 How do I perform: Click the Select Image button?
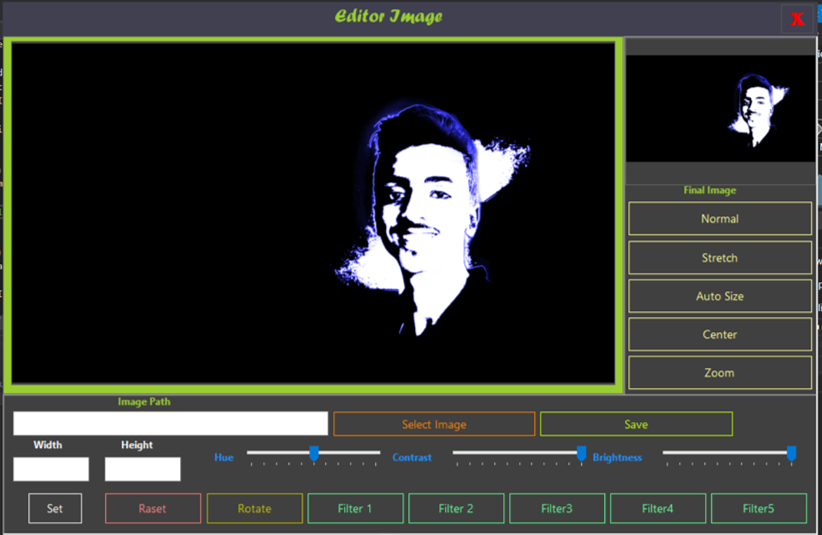(x=434, y=424)
